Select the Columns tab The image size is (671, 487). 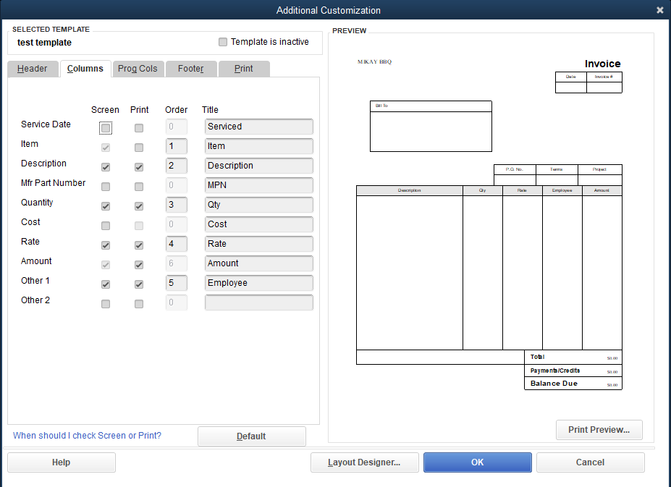click(x=85, y=69)
